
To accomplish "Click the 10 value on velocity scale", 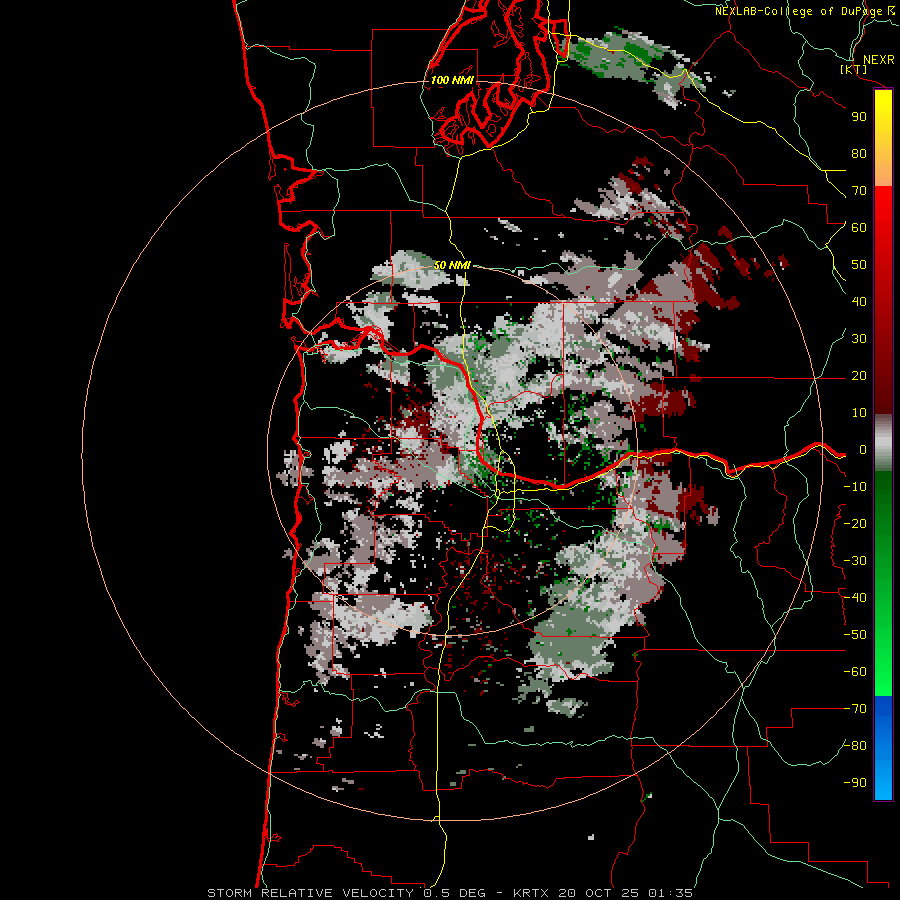I will click(x=859, y=413).
